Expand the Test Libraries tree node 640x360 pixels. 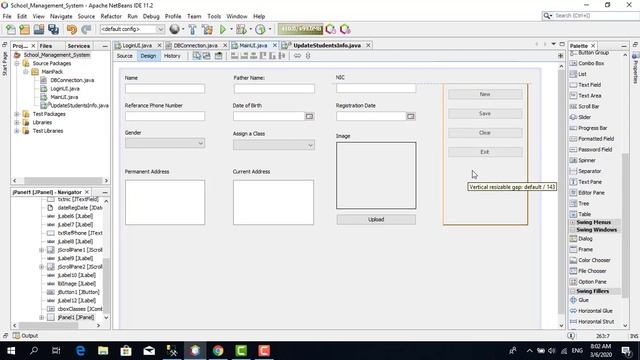pos(17,131)
